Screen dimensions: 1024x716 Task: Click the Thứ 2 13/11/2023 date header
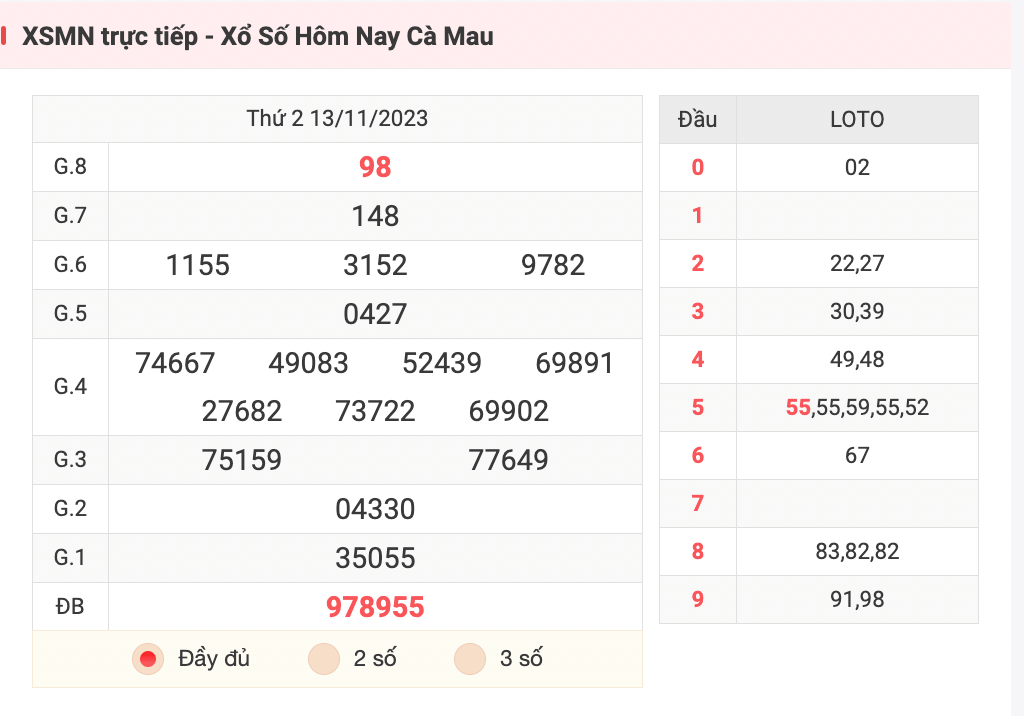click(x=337, y=119)
